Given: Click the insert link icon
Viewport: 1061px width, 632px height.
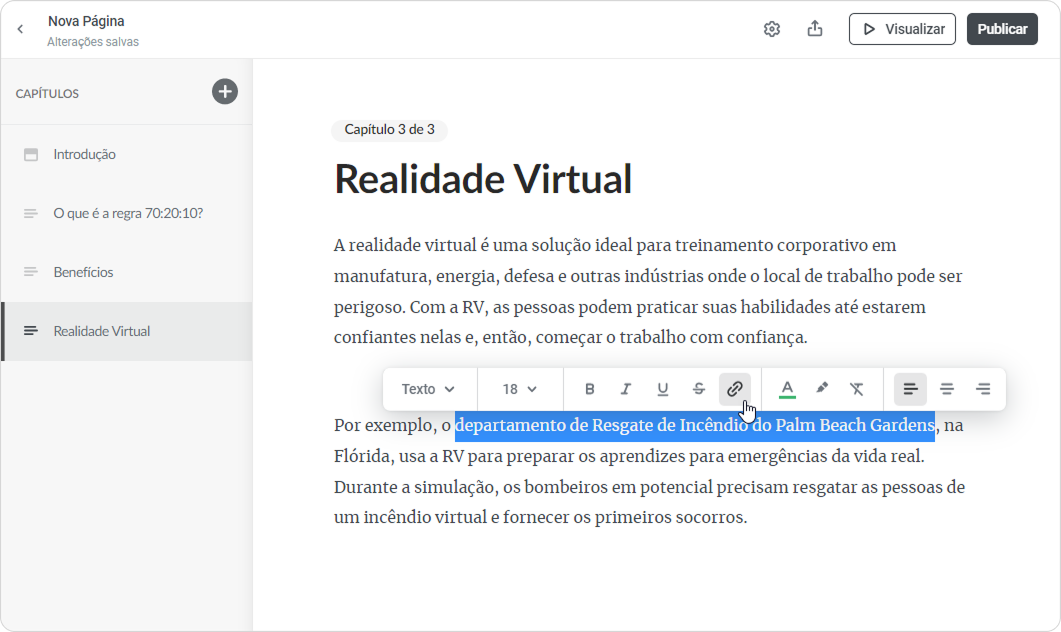Looking at the screenshot, I should 734,389.
